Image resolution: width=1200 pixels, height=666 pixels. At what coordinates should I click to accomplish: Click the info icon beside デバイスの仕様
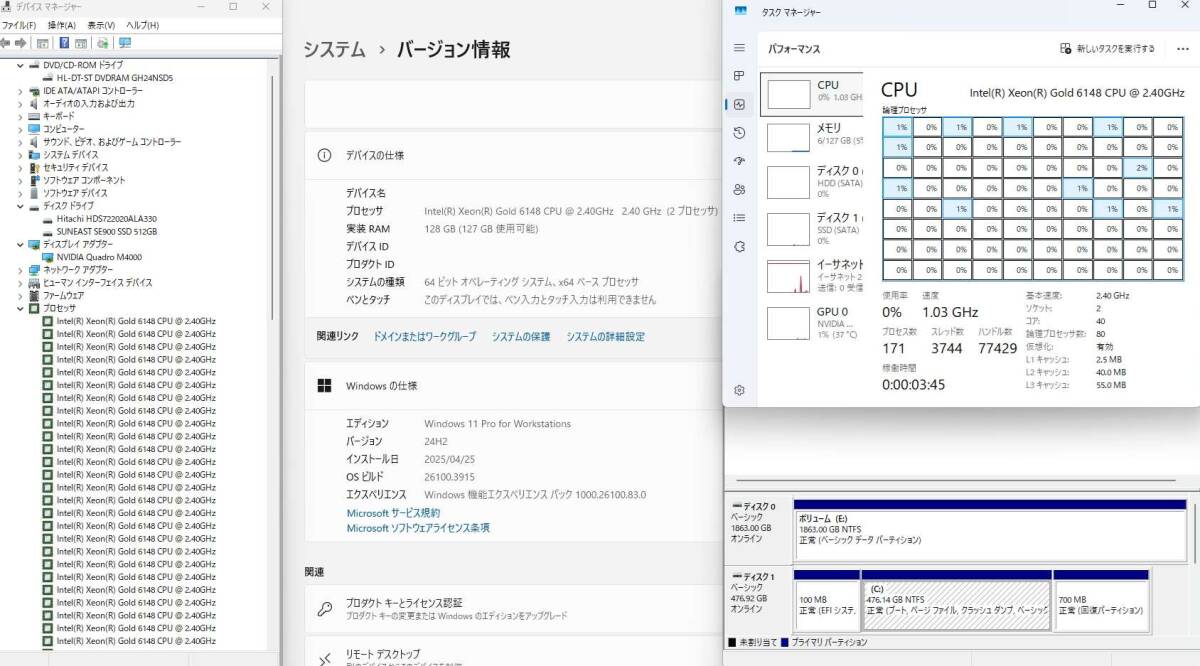tap(324, 155)
